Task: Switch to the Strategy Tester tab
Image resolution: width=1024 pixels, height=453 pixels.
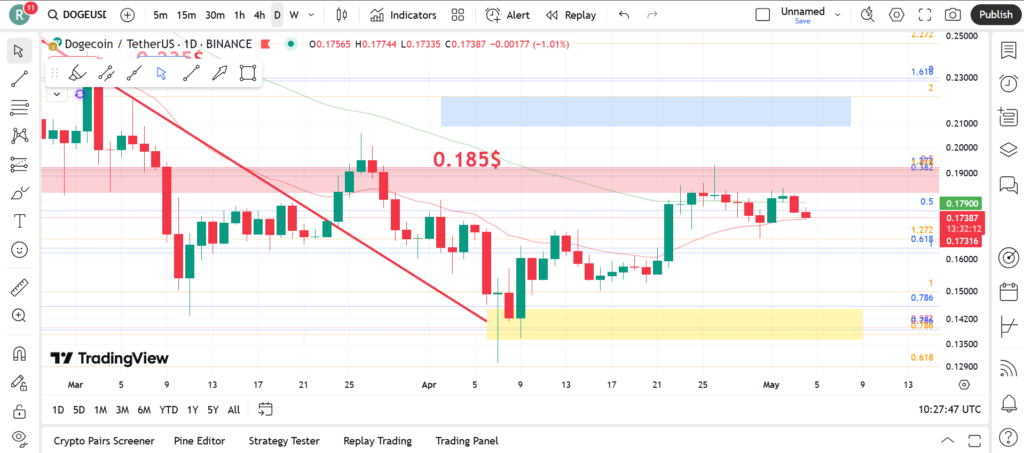Action: coord(284,441)
